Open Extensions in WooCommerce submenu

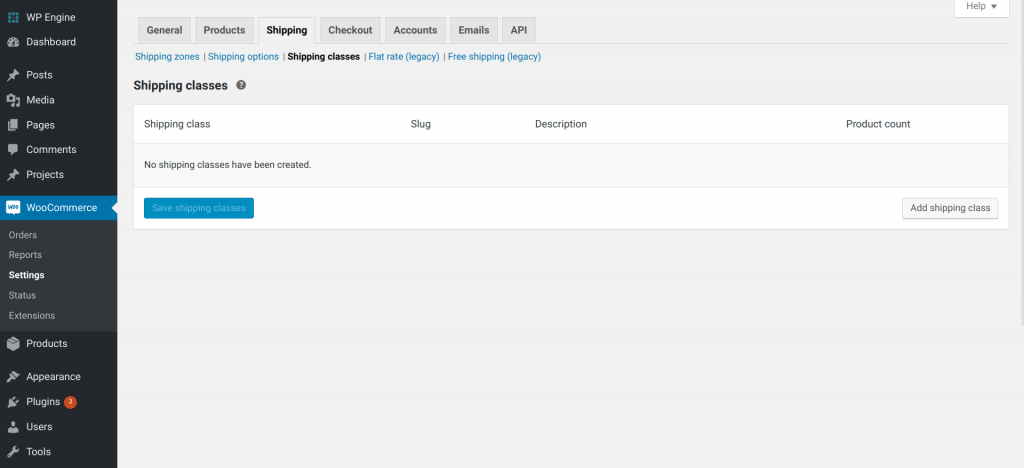[x=32, y=316]
